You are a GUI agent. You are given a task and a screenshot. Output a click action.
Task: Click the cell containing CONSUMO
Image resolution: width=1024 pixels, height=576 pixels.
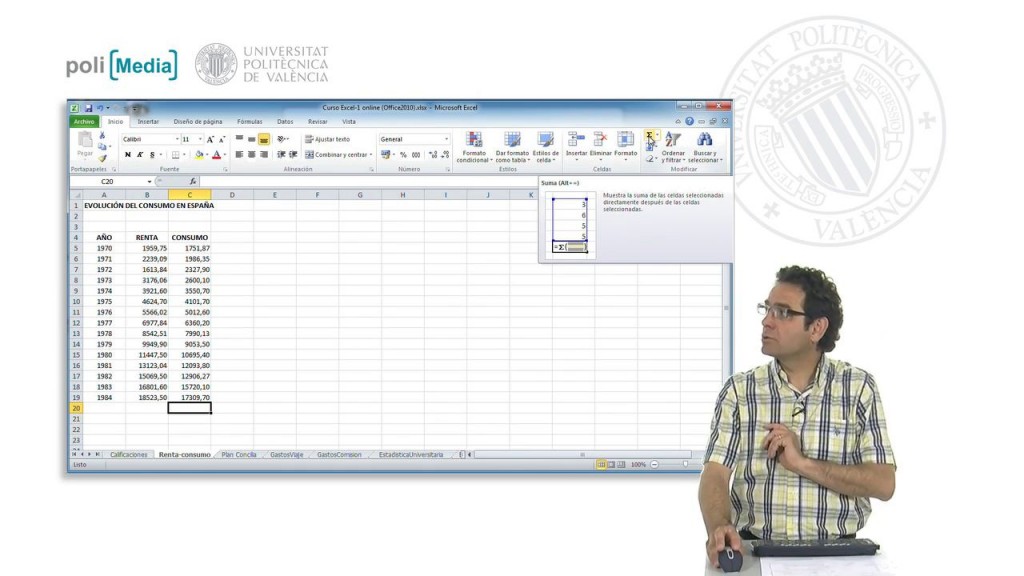189,238
